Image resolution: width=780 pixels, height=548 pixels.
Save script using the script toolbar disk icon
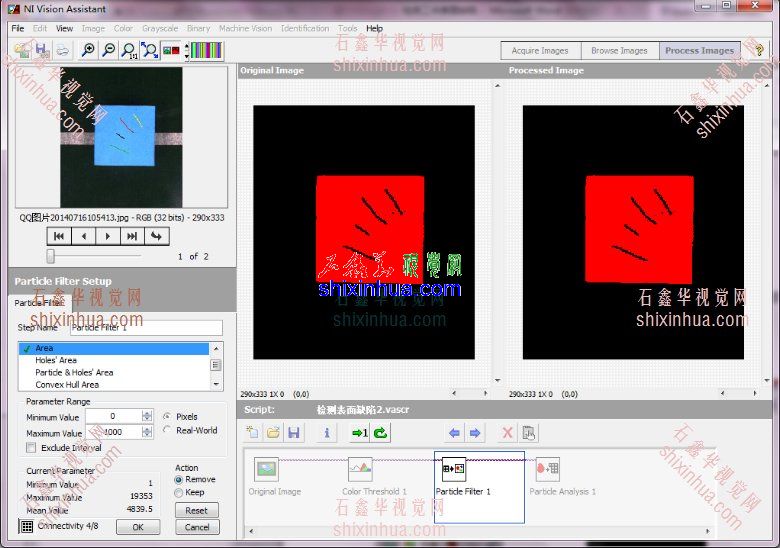click(x=293, y=433)
